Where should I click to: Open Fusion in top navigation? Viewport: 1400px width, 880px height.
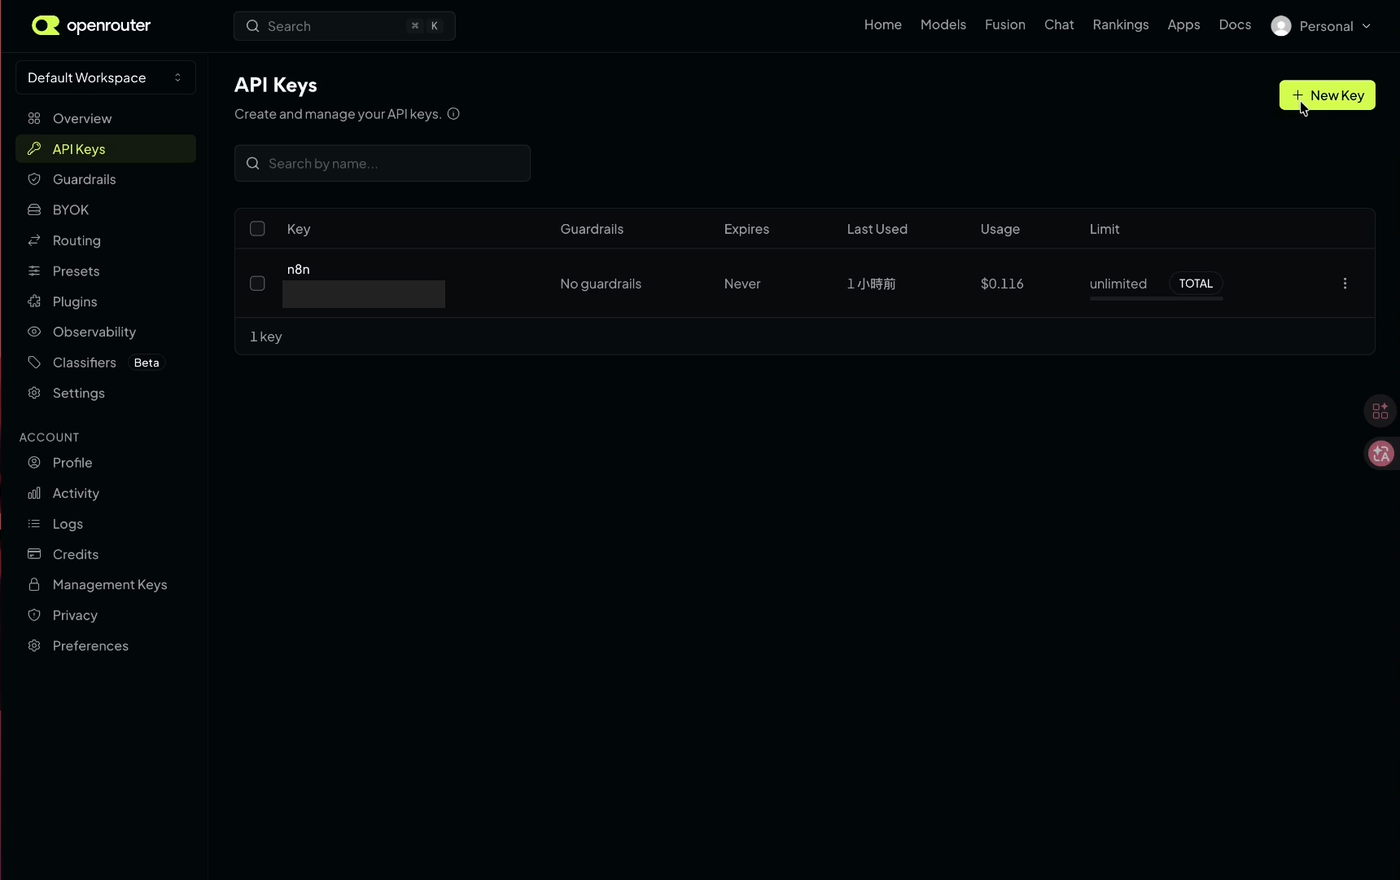[1005, 25]
